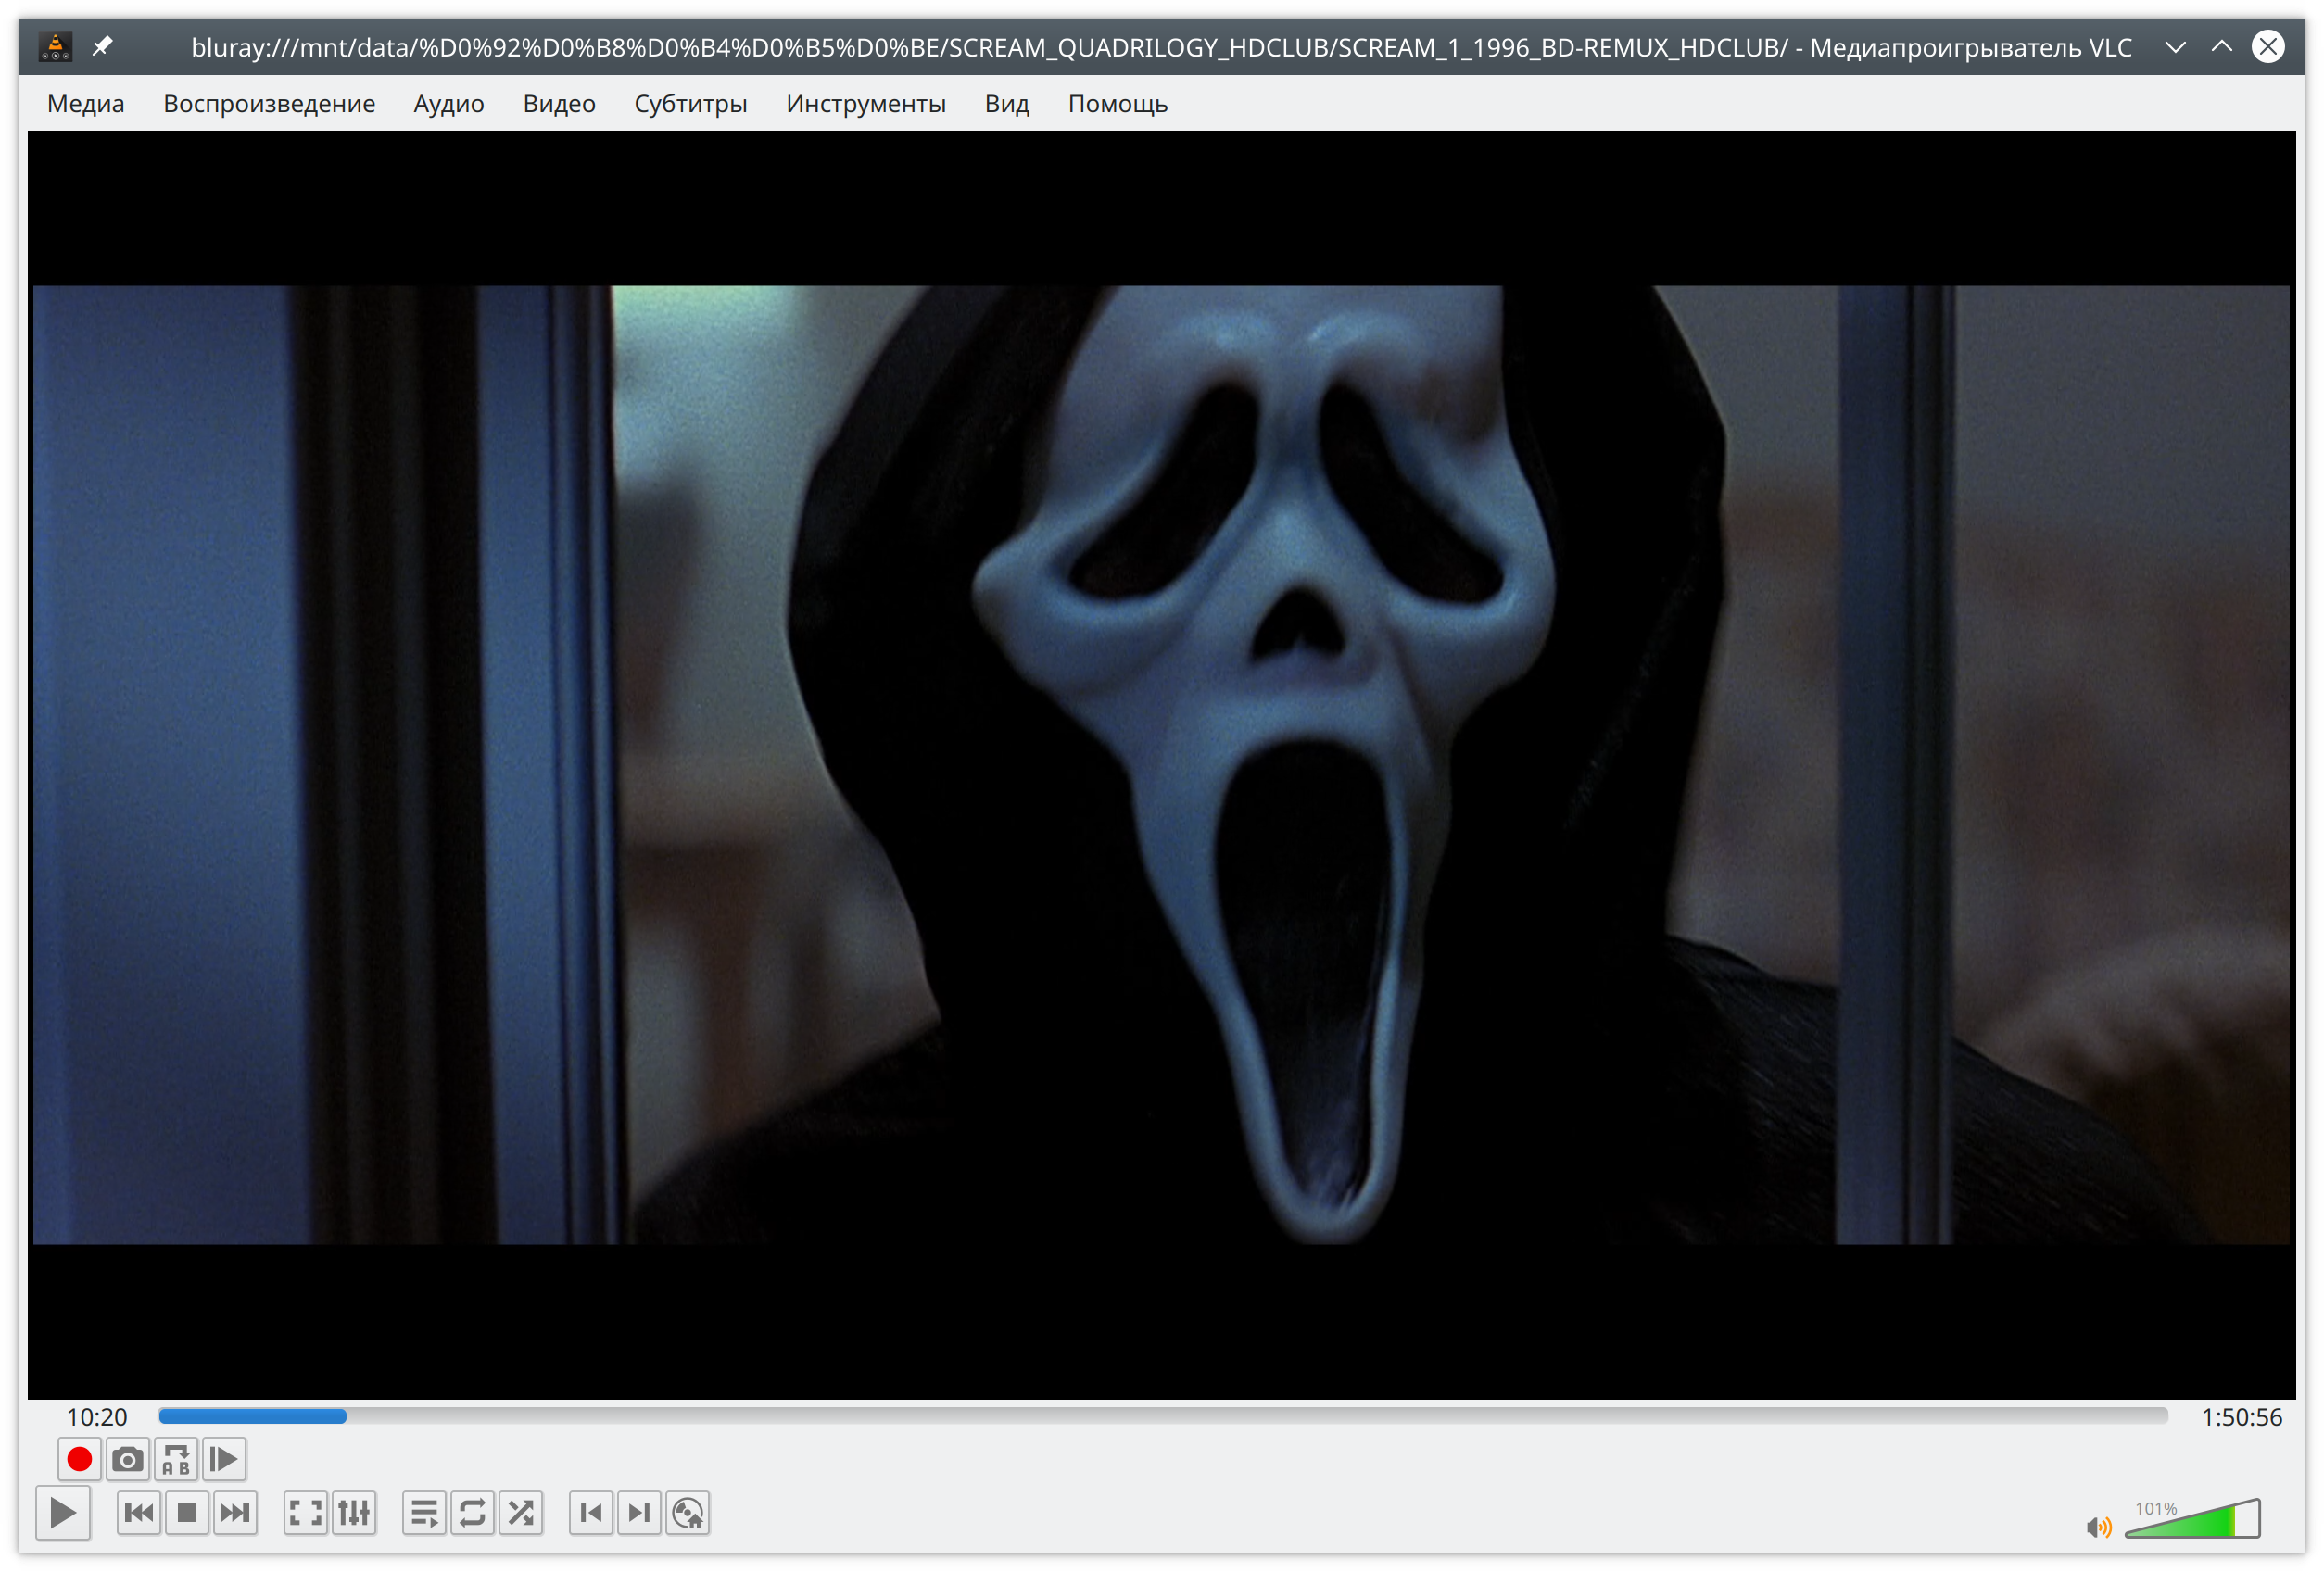Open the Помощь menu
The height and width of the screenshot is (1572, 2324).
point(1118,104)
